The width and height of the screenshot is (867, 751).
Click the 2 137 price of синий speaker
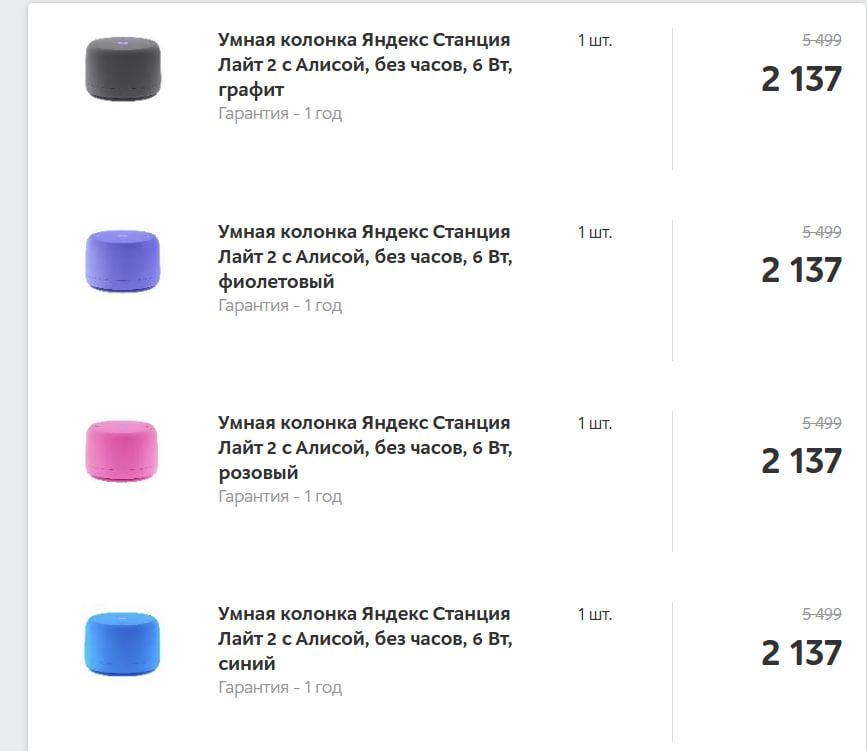pyautogui.click(x=801, y=653)
